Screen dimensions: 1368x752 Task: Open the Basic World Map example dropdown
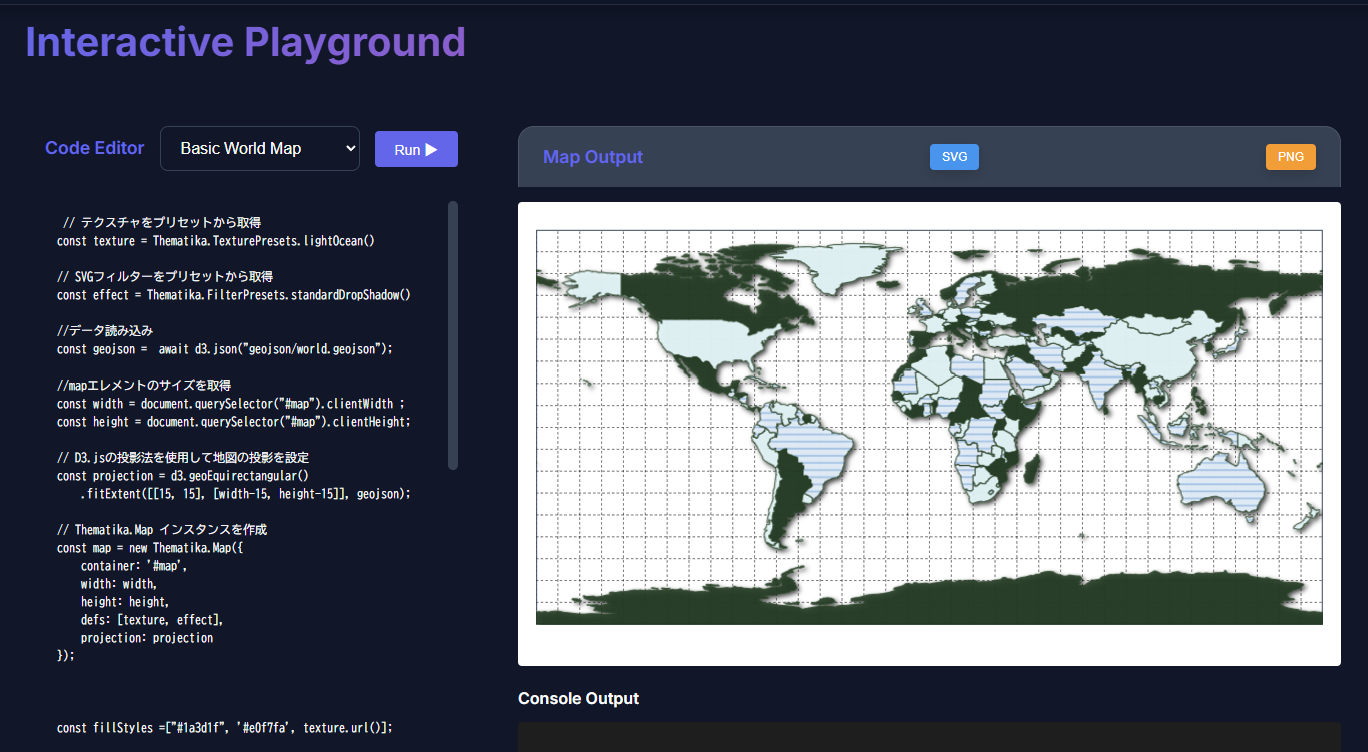(259, 149)
